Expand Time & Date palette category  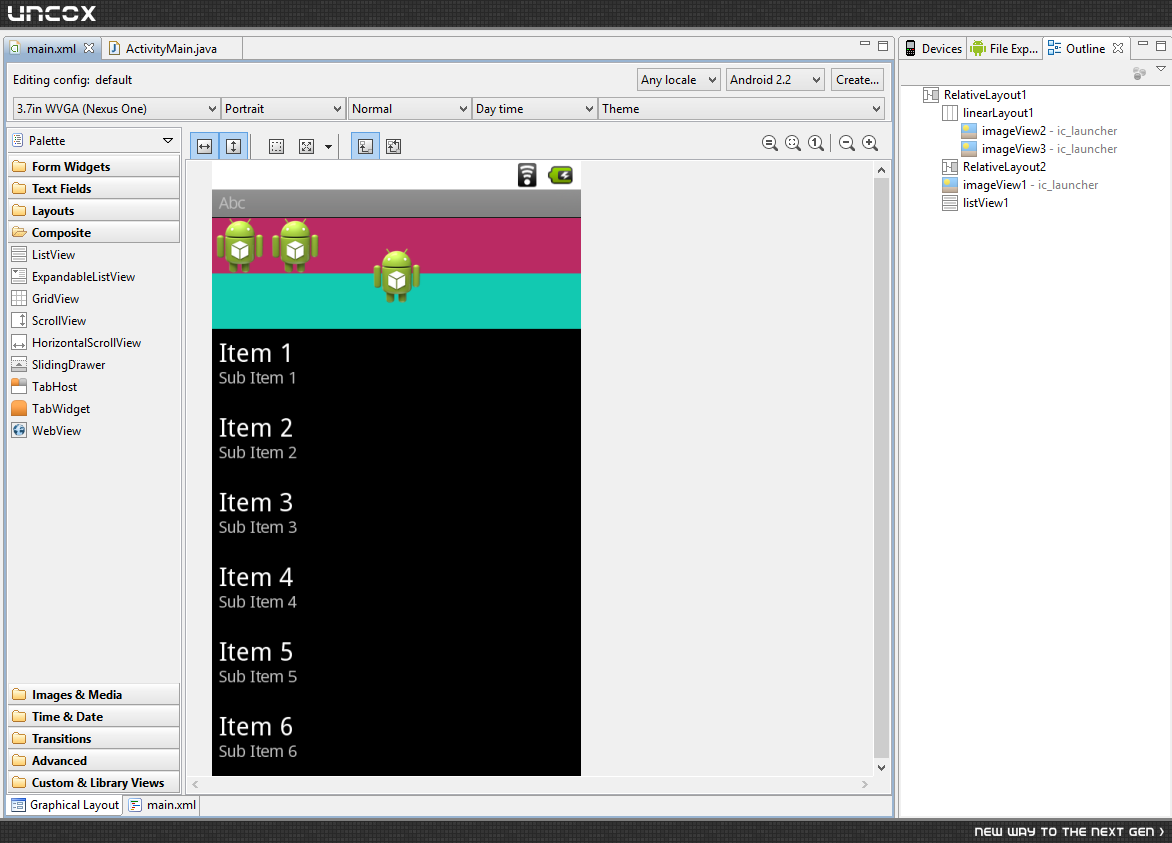tap(94, 716)
